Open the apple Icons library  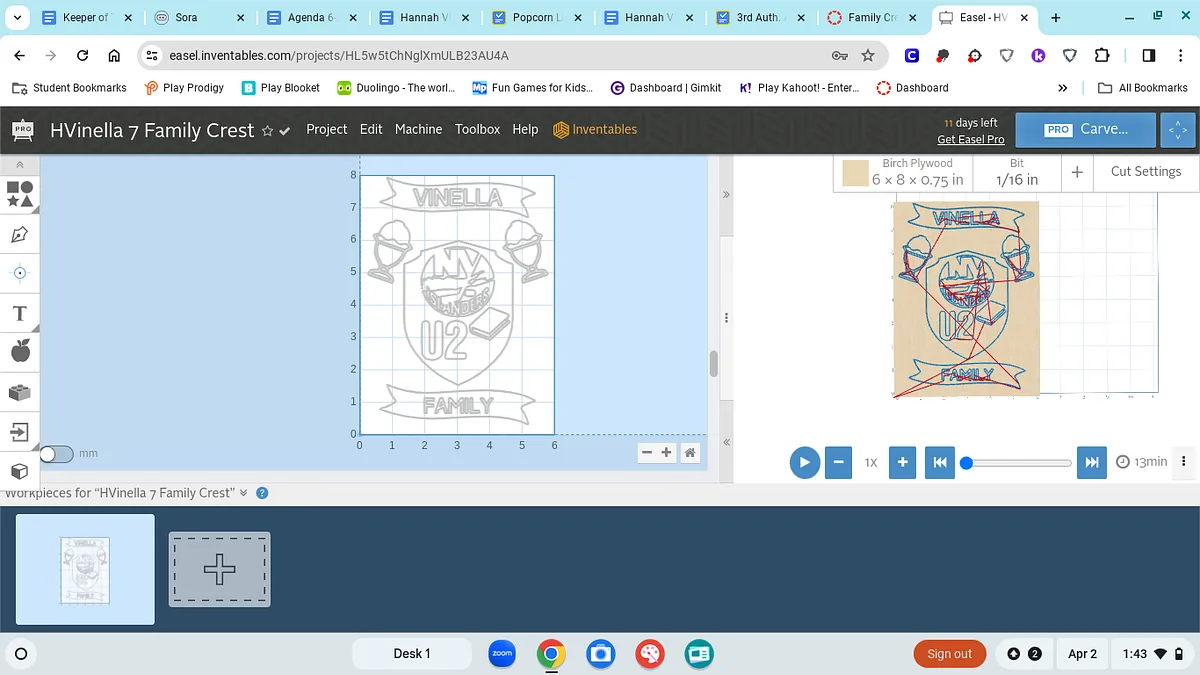20,351
